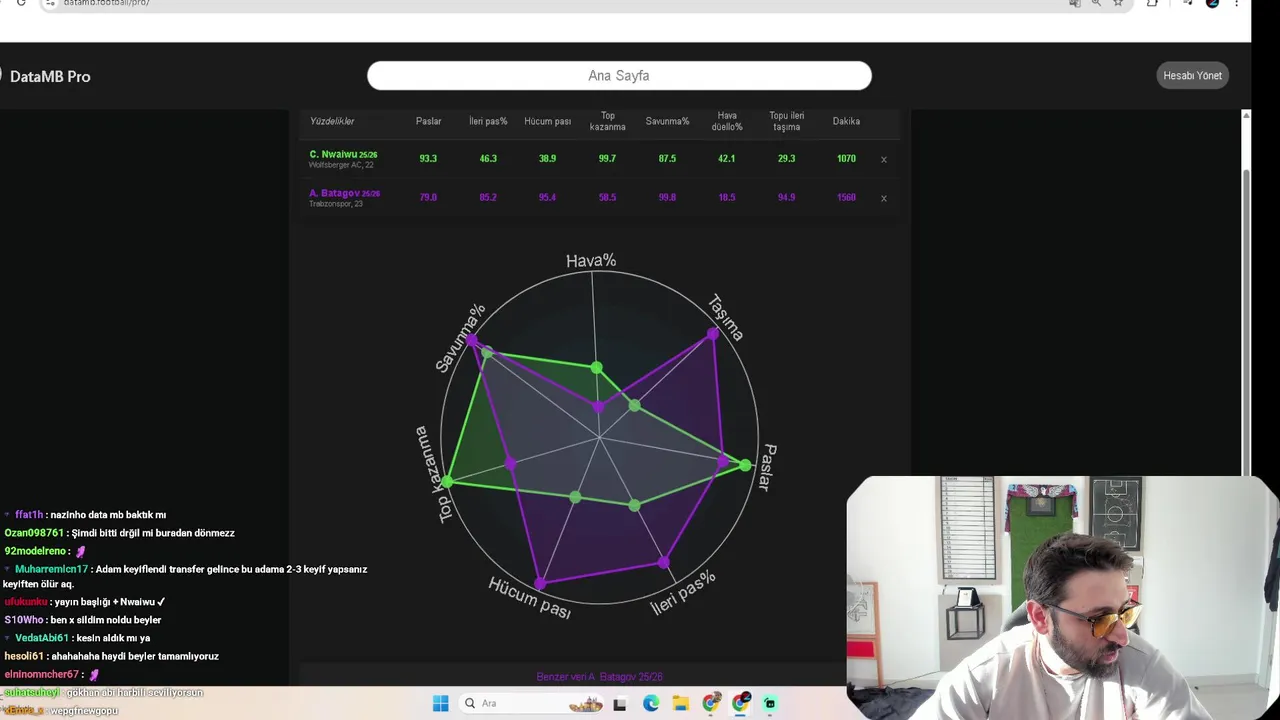Image resolution: width=1280 pixels, height=720 pixels.
Task: Sort by İleri pas% column header
Action: point(488,121)
